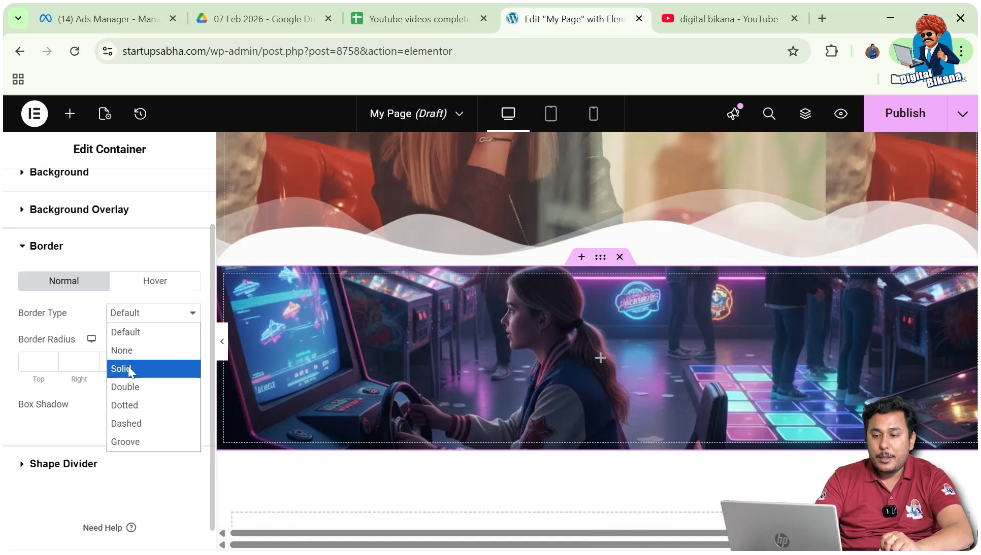Expand the Shape Divider section
Viewport: 981px width, 555px height.
point(63,464)
